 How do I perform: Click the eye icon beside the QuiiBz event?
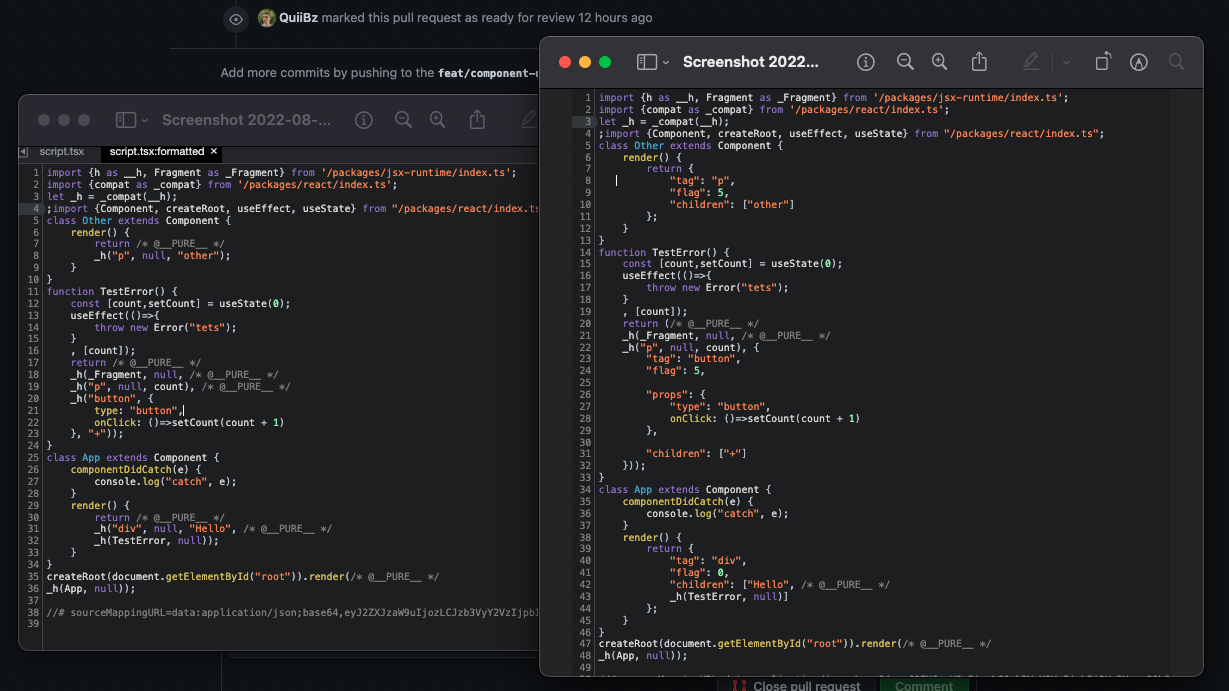pyautogui.click(x=235, y=19)
